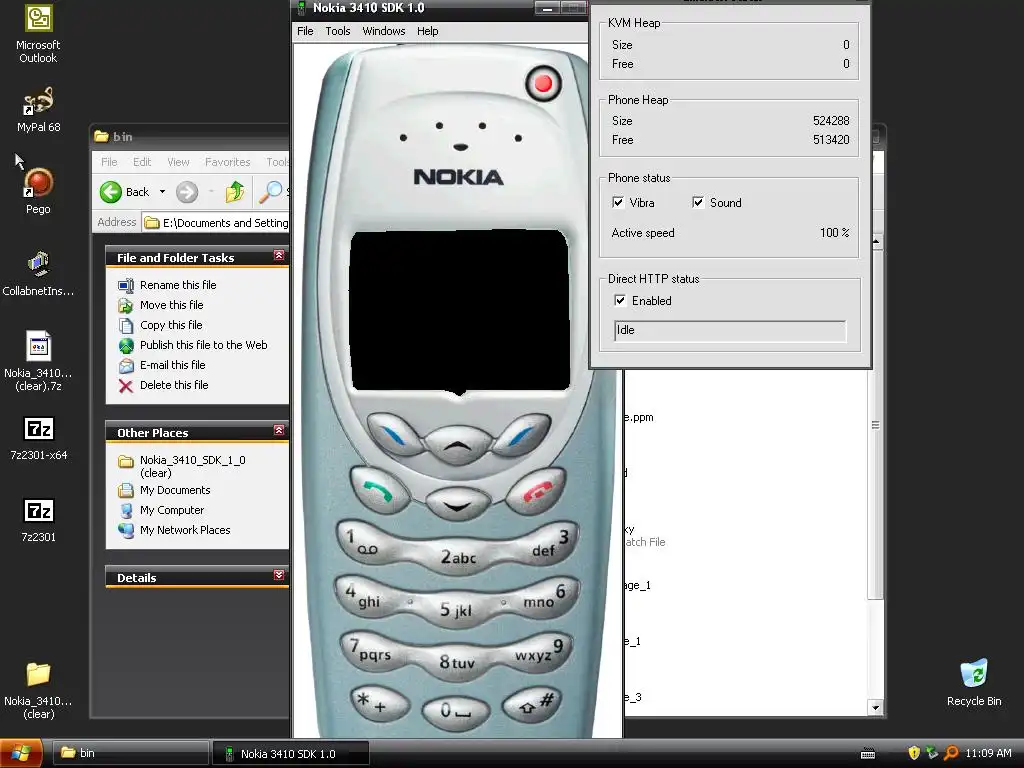
Task: Click Publish this file to the Web
Action: pyautogui.click(x=203, y=345)
